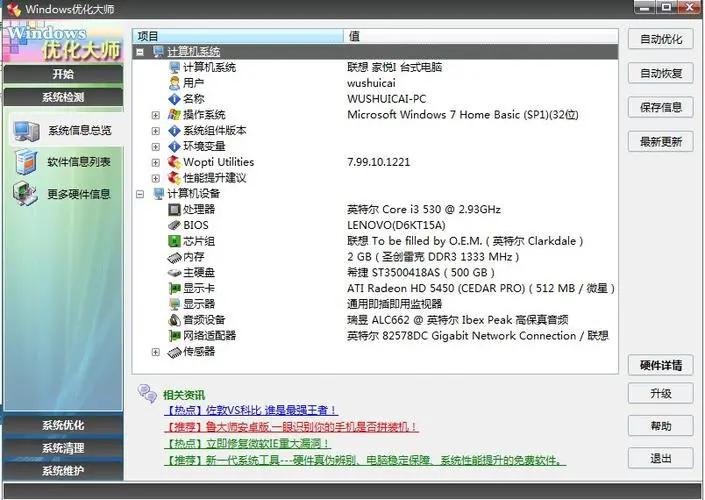Expand the 操作系统 node

[x=156, y=115]
